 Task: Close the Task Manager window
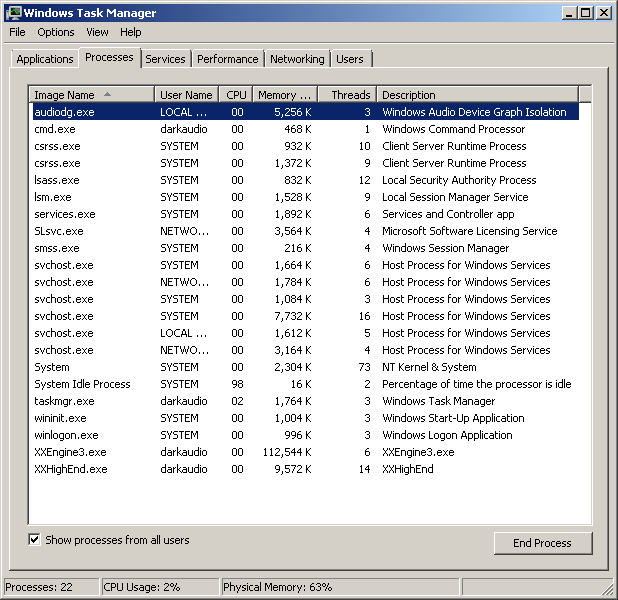pyautogui.click(x=603, y=13)
